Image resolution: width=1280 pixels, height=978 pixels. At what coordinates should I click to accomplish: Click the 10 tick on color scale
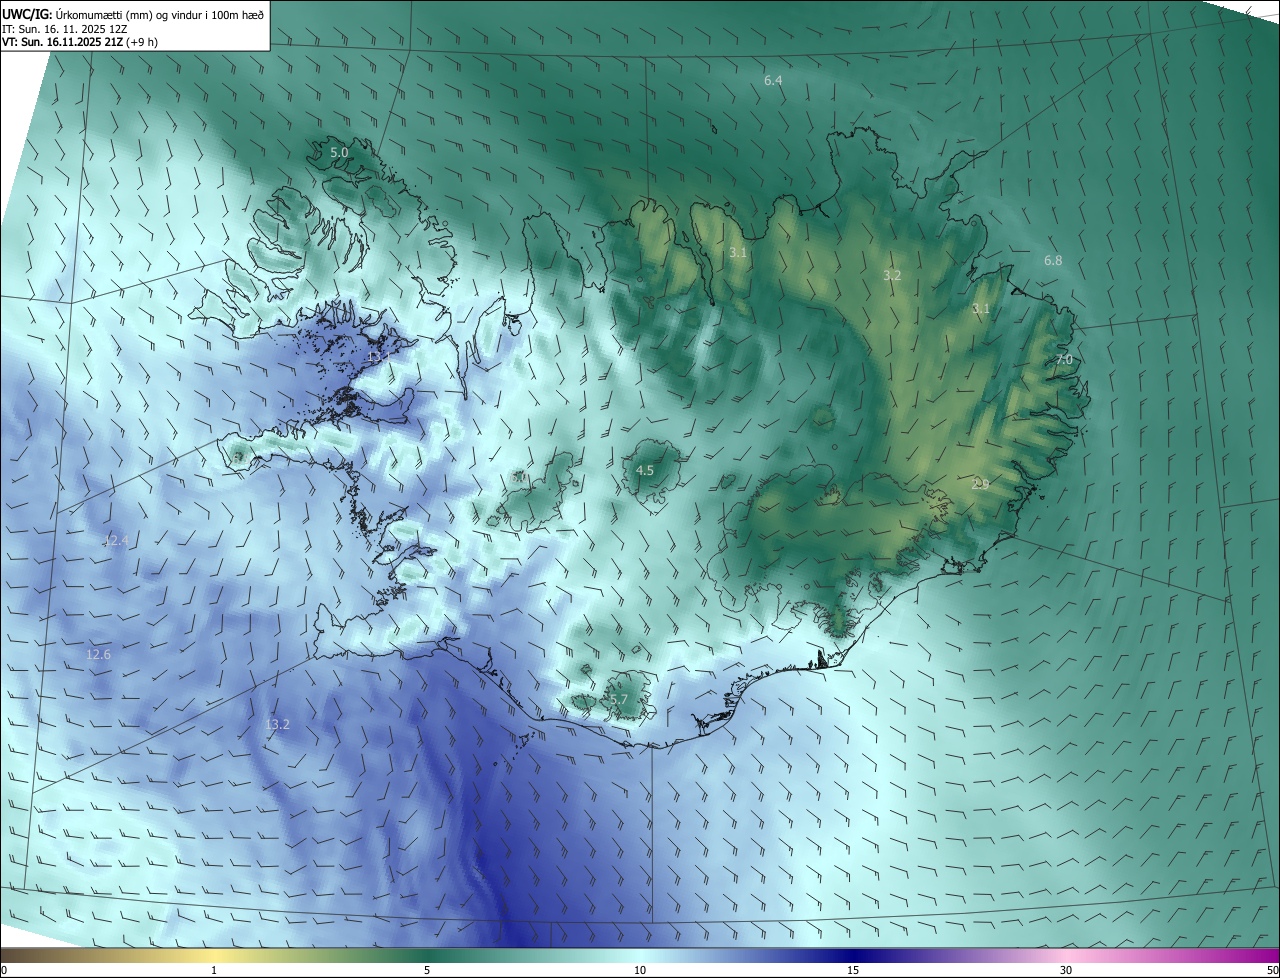[640, 970]
